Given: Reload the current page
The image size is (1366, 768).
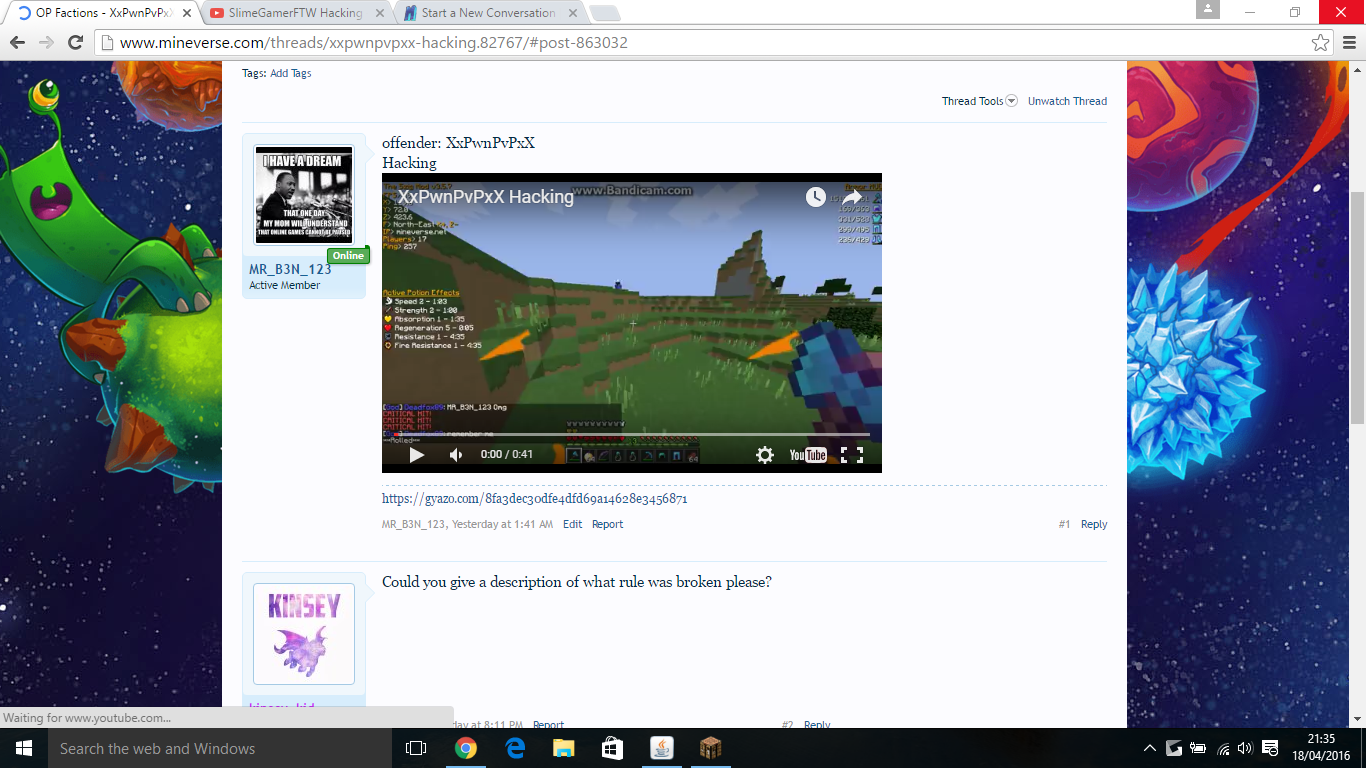Looking at the screenshot, I should [x=75, y=43].
